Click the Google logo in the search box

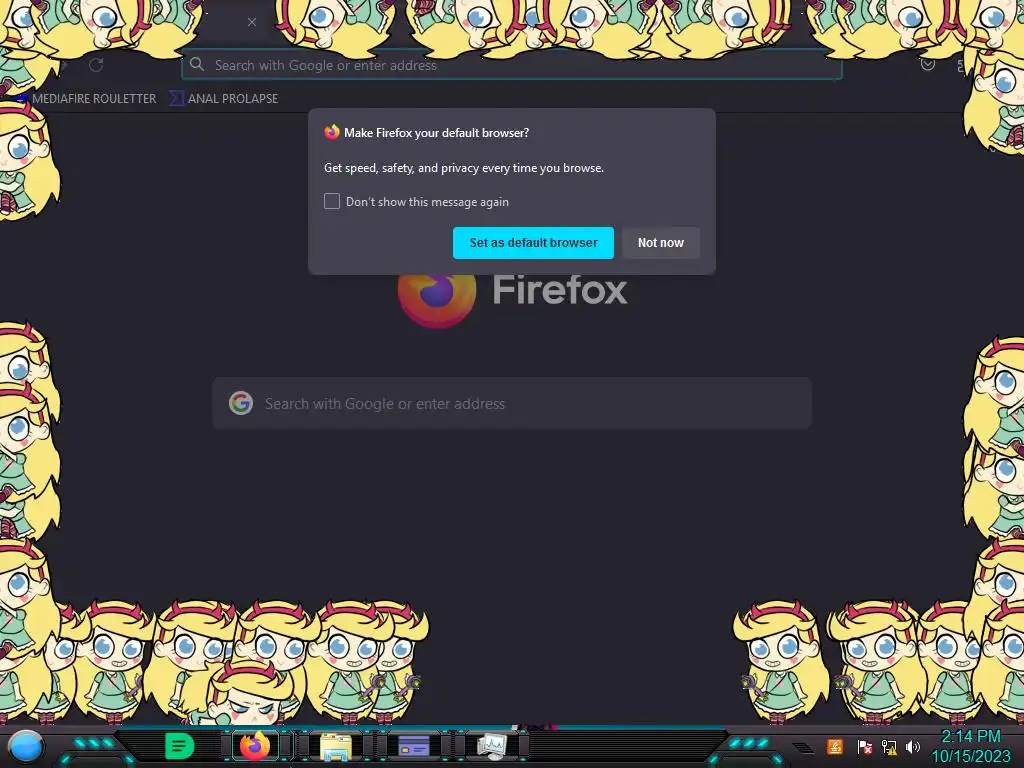pos(241,403)
